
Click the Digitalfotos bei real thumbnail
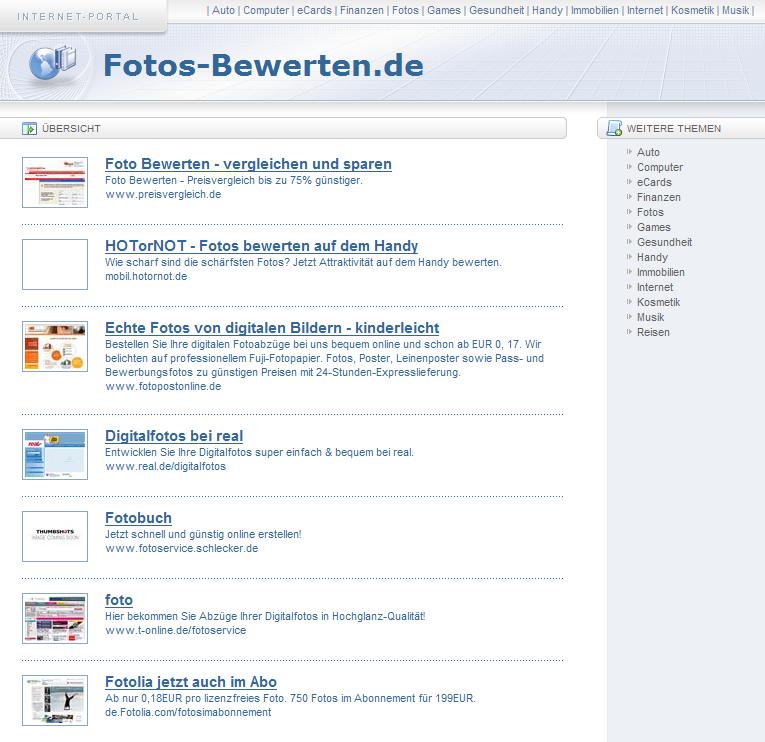click(x=55, y=454)
